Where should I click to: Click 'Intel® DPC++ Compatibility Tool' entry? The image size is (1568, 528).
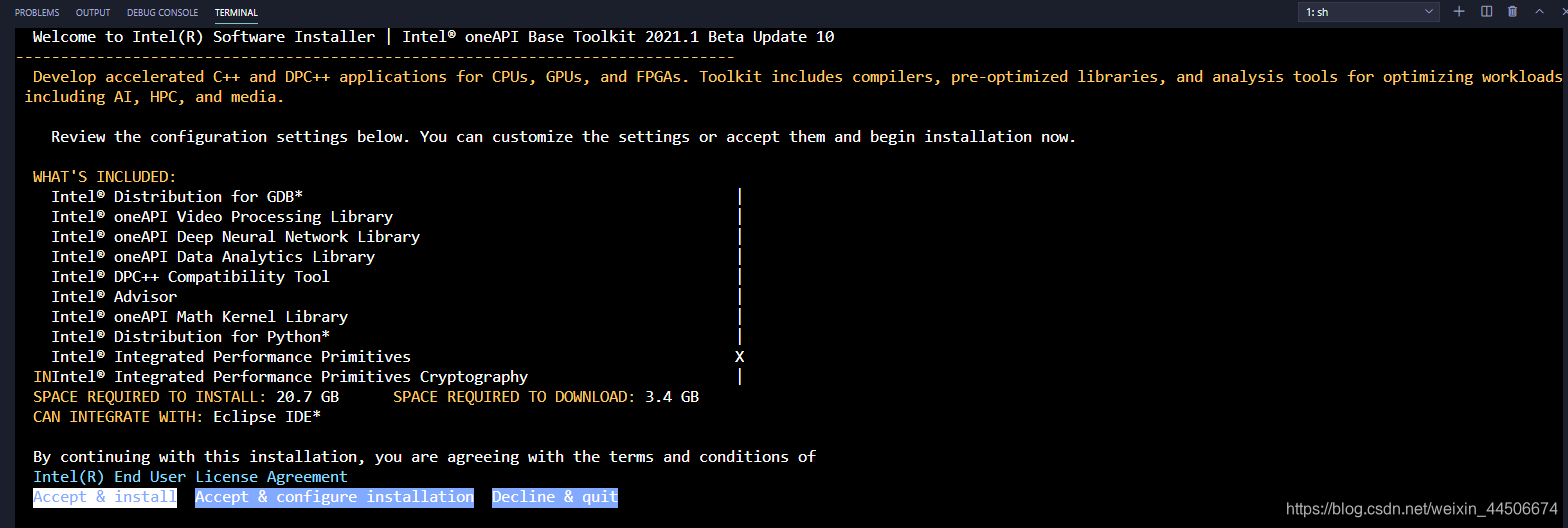coord(190,277)
